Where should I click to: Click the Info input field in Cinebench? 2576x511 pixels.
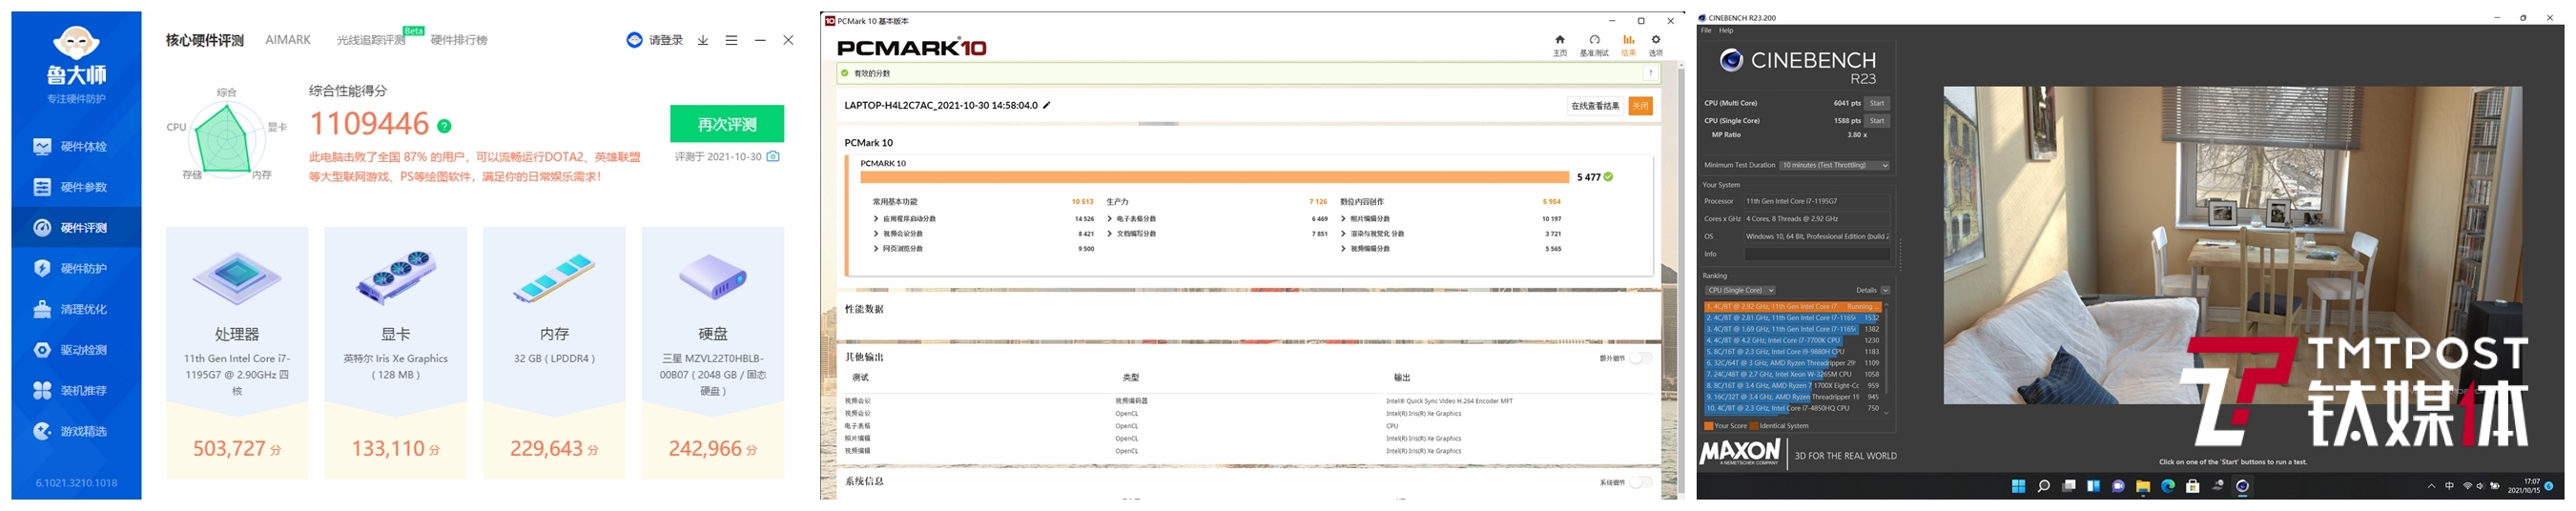1817,254
